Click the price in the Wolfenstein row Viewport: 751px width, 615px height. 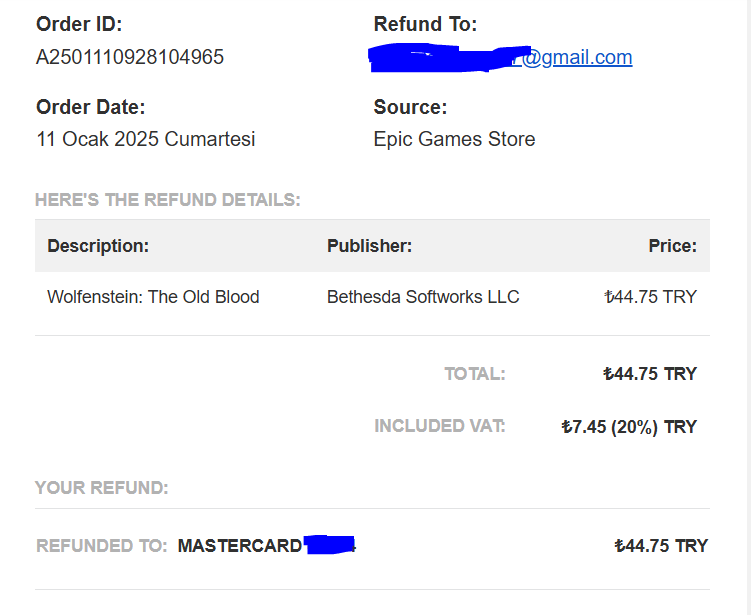tap(651, 297)
